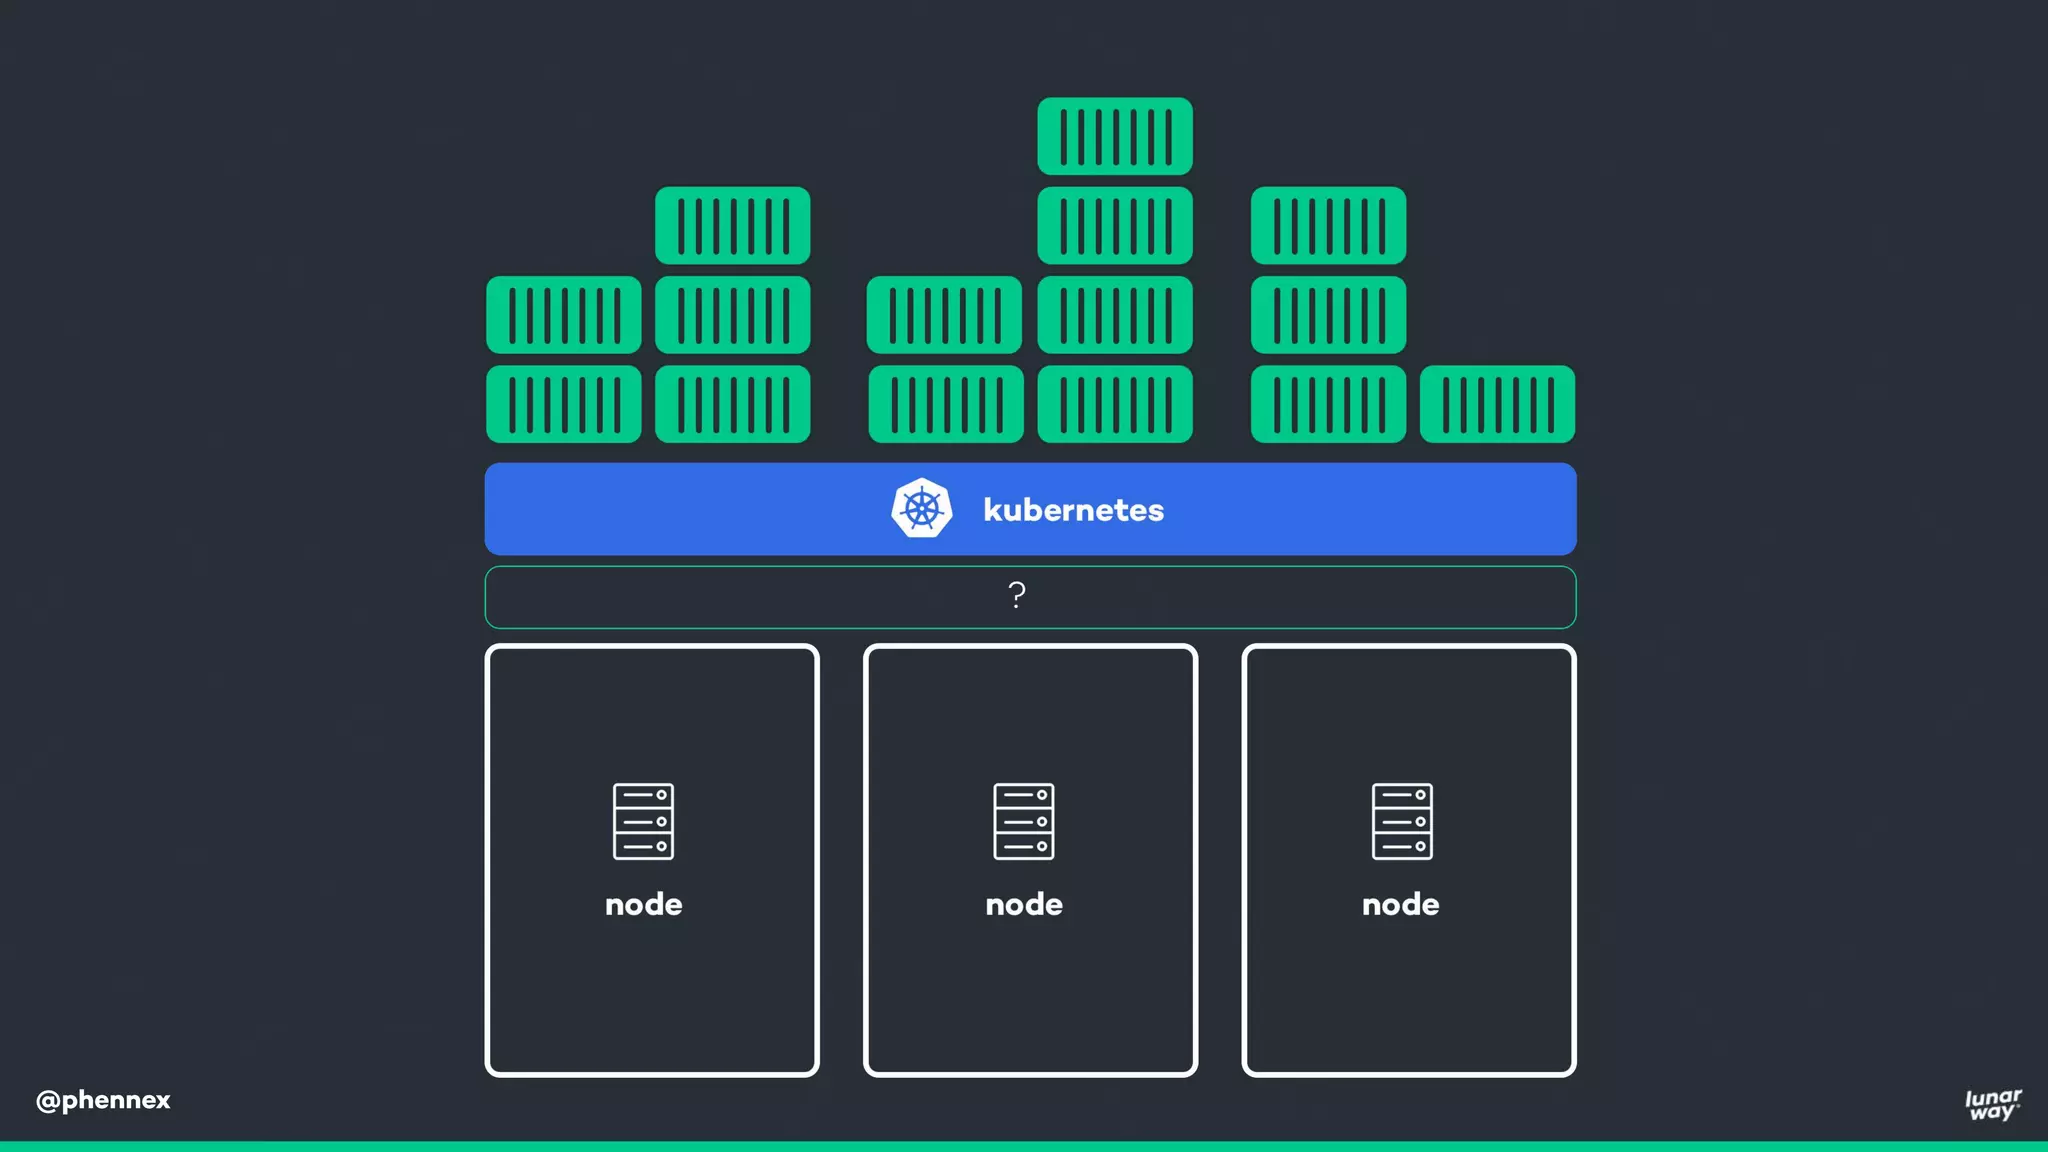Viewport: 2048px width, 1152px height.
Task: Click the top container of second column
Action: click(x=732, y=226)
